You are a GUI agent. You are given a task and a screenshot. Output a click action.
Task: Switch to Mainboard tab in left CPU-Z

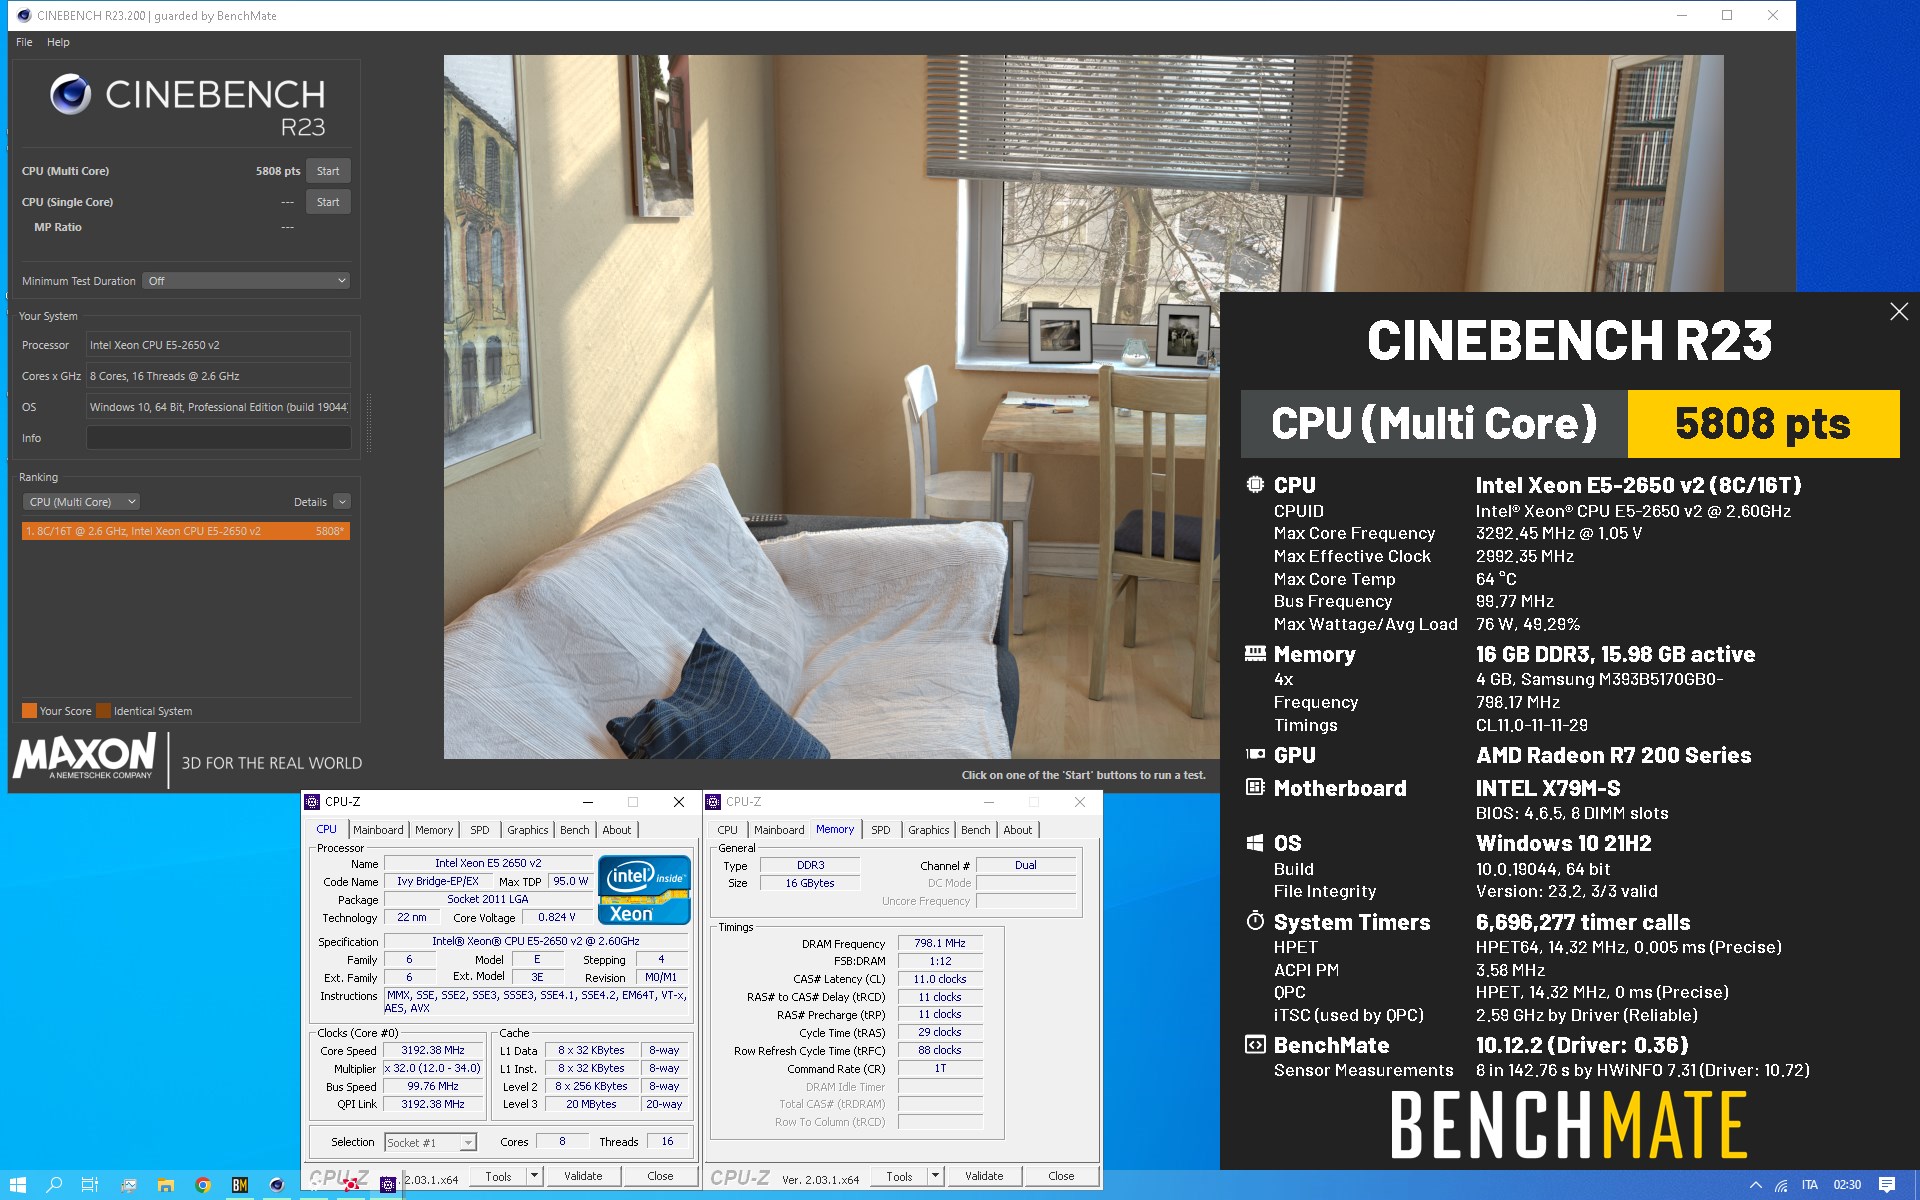click(378, 830)
